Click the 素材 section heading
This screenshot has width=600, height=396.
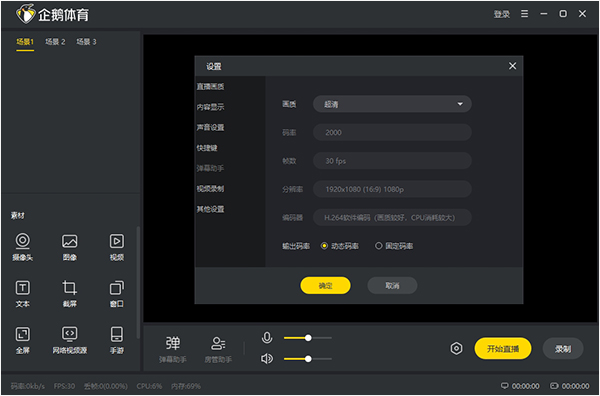pos(18,216)
